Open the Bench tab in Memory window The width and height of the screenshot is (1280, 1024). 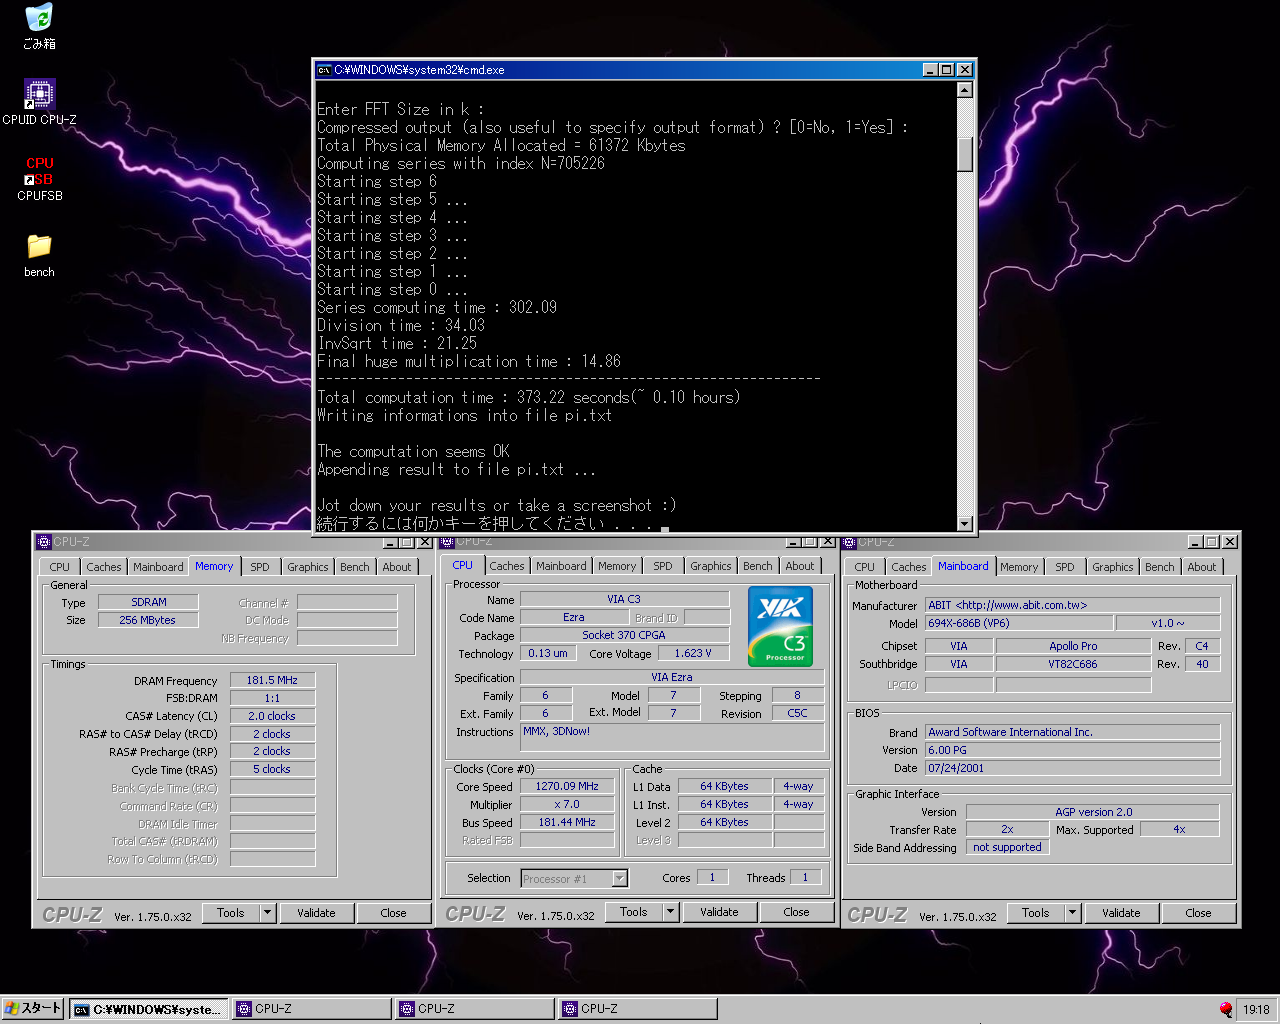click(x=355, y=567)
